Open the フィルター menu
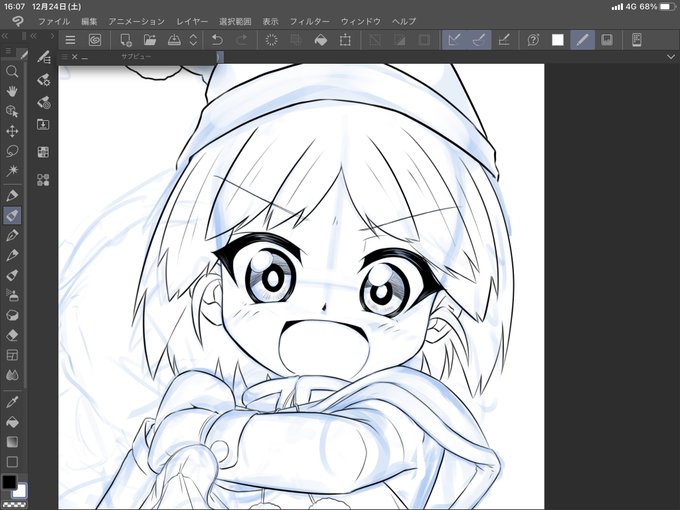Screen dimensions: 680x510 coord(310,21)
